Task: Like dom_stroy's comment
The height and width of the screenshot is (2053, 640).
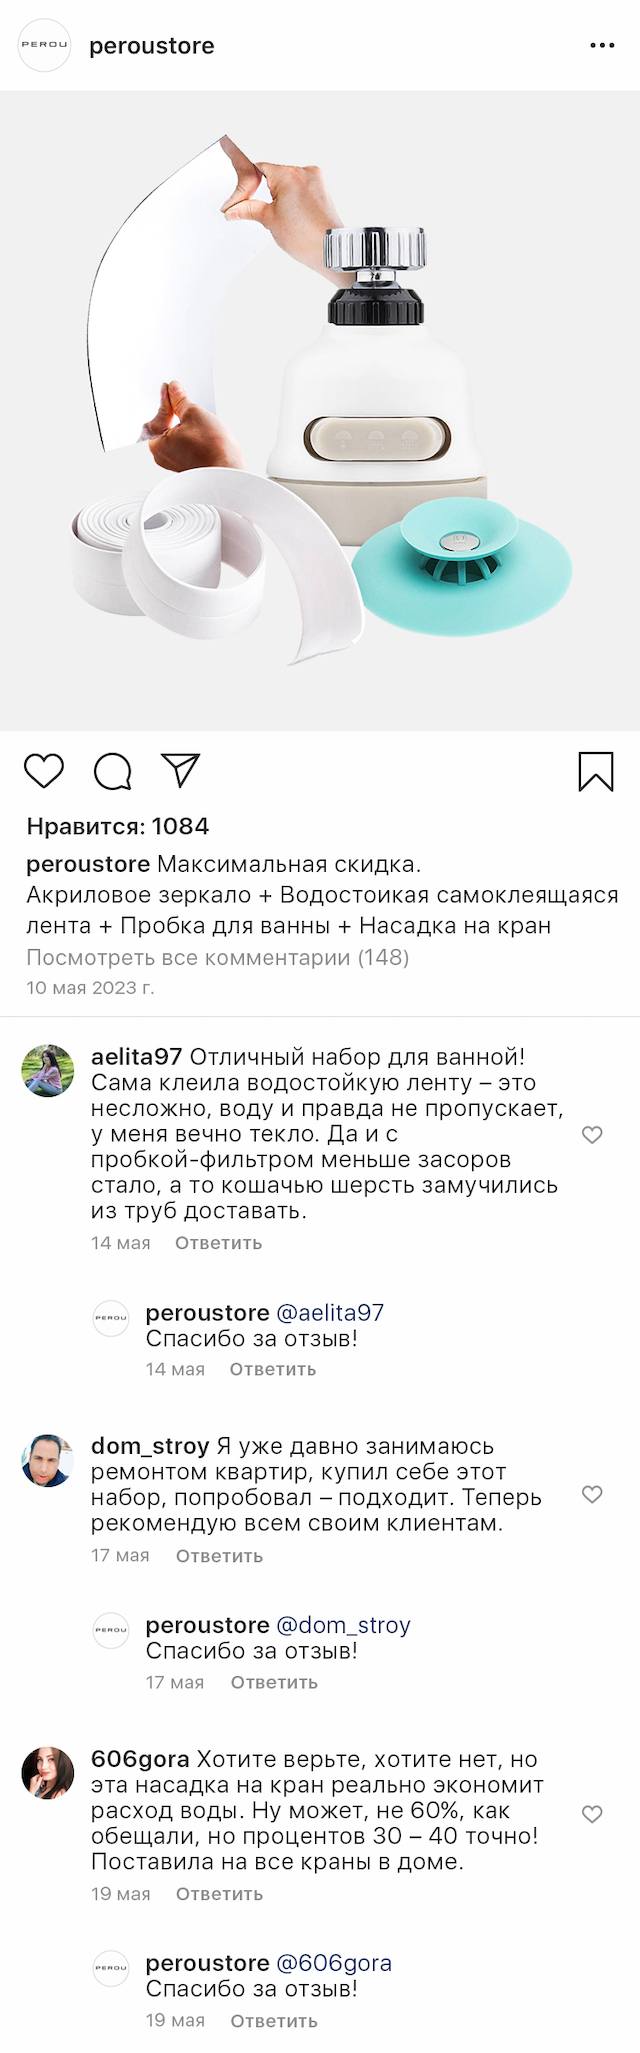Action: pyautogui.click(x=592, y=1494)
